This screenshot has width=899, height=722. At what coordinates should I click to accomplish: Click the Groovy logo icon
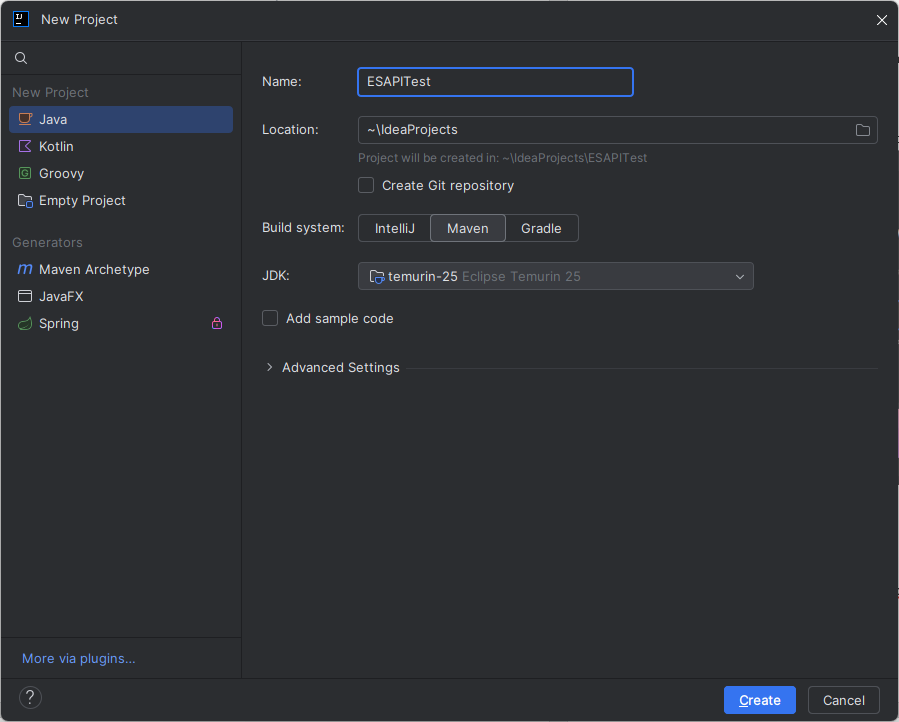tap(25, 174)
